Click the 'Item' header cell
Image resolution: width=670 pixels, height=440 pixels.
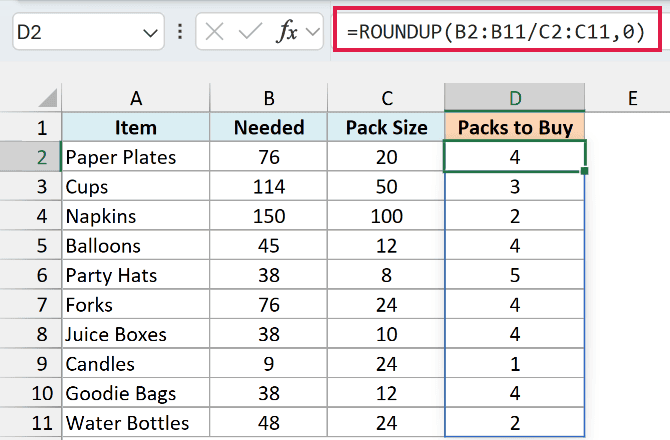point(136,127)
